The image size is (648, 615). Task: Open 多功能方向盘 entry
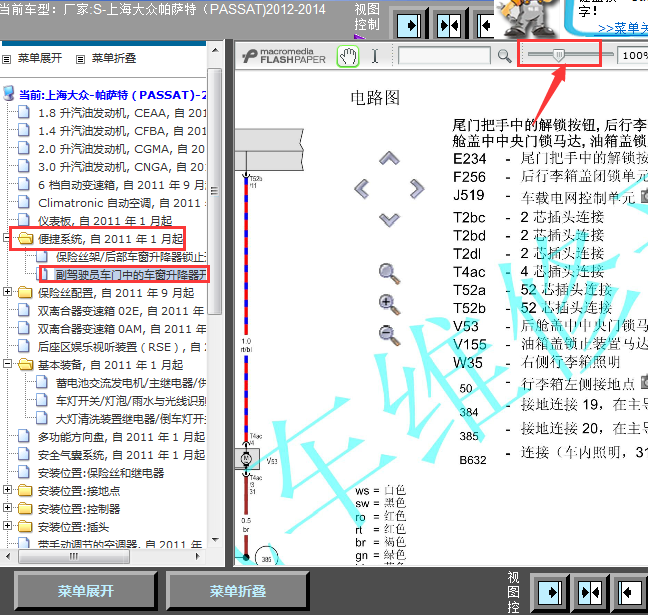[x=122, y=437]
